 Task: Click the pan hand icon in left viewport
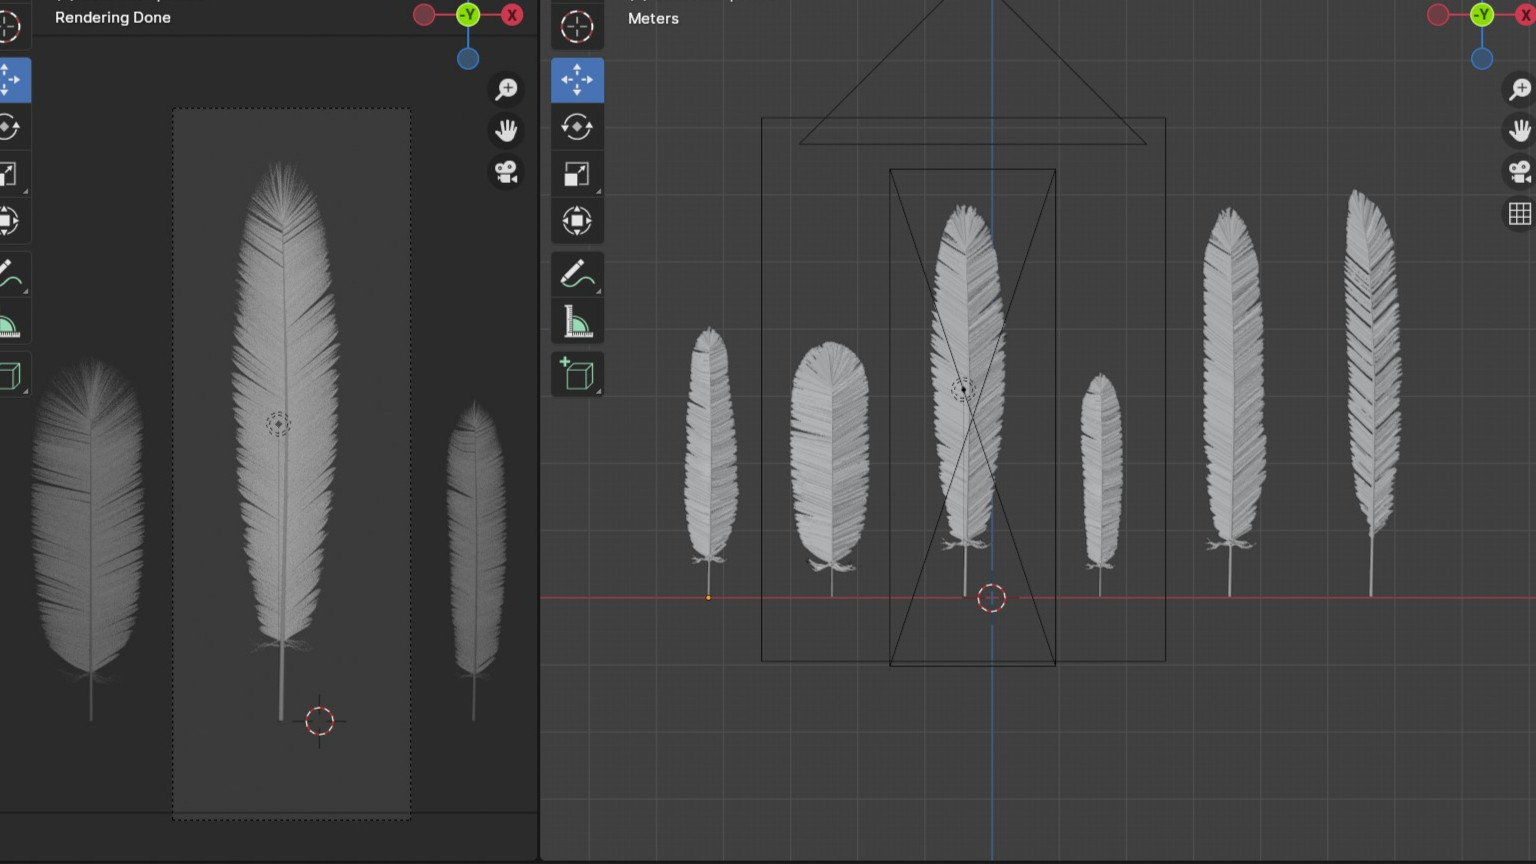tap(506, 130)
